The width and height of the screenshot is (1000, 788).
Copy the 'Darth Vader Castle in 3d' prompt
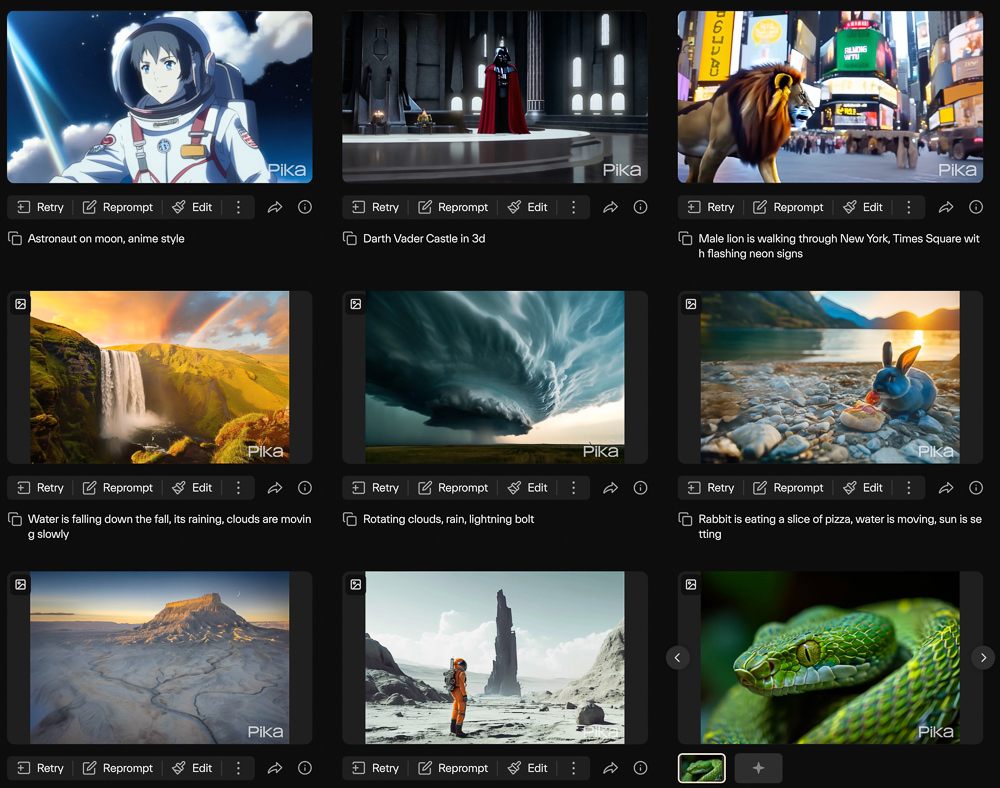click(x=349, y=238)
